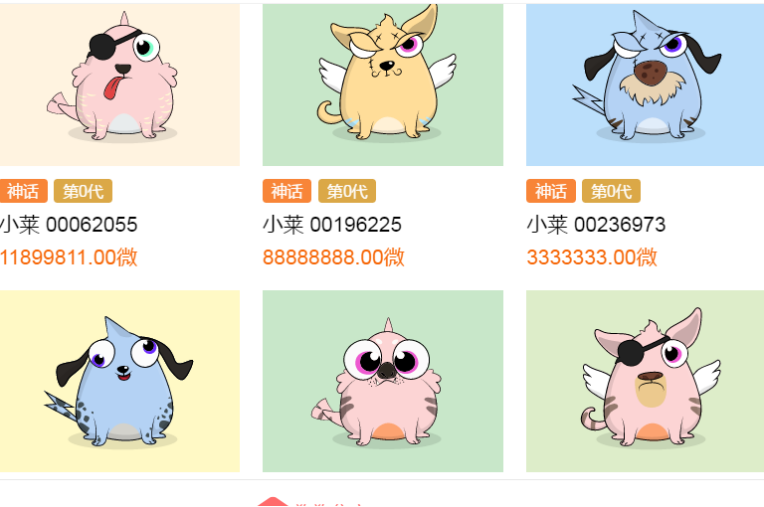764x507 pixels.
Task: Click the 神话 tag above 小莱 00062055
Action: 23,191
